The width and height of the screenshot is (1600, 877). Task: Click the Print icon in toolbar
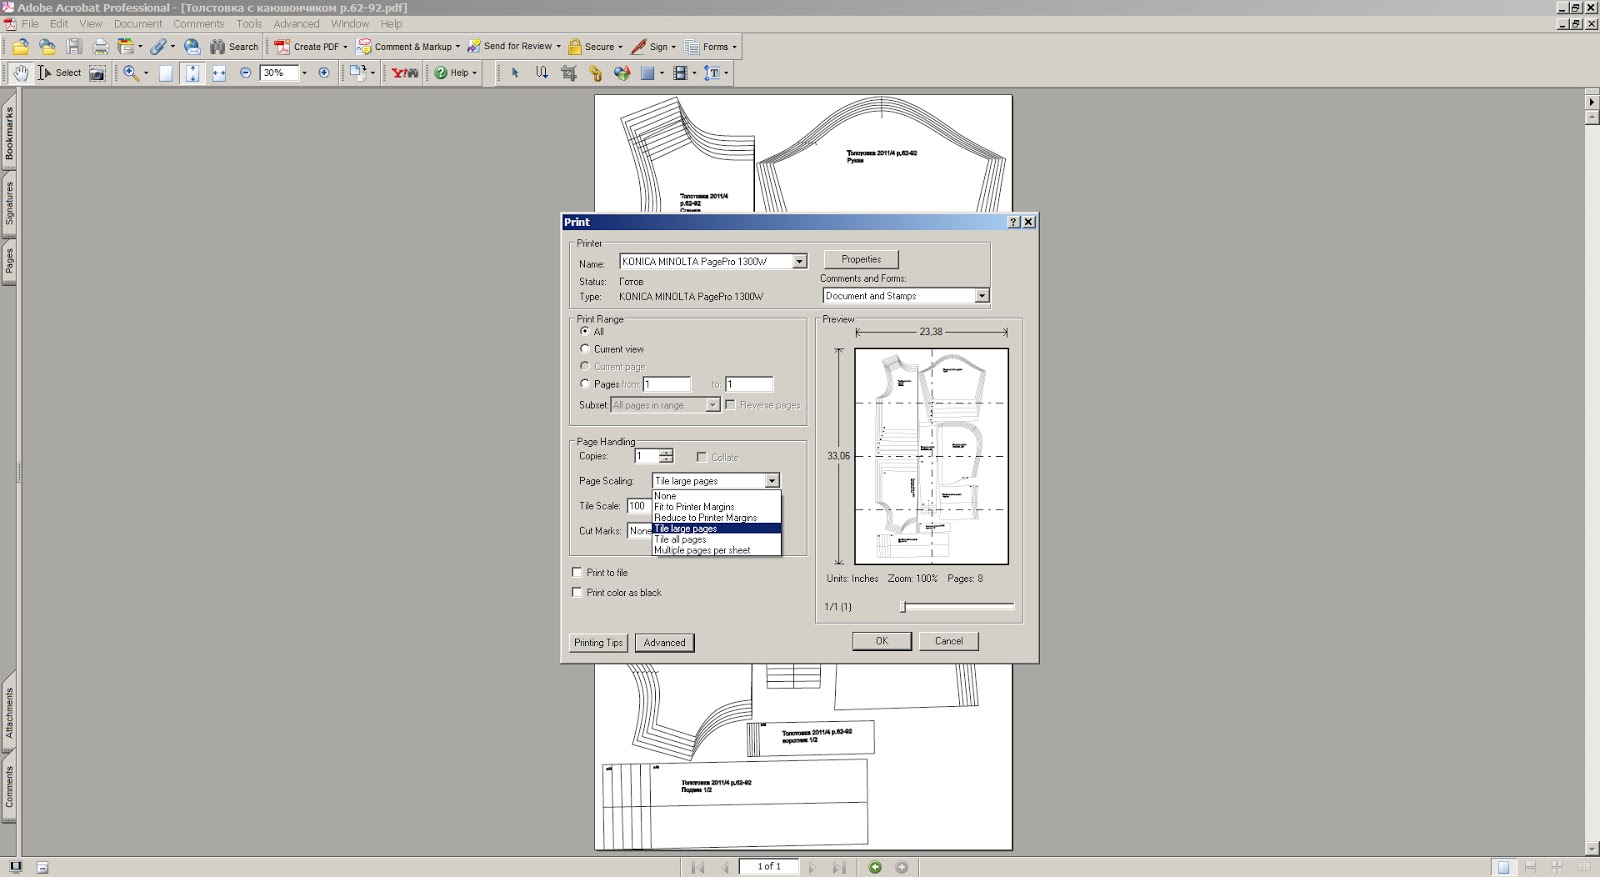100,47
